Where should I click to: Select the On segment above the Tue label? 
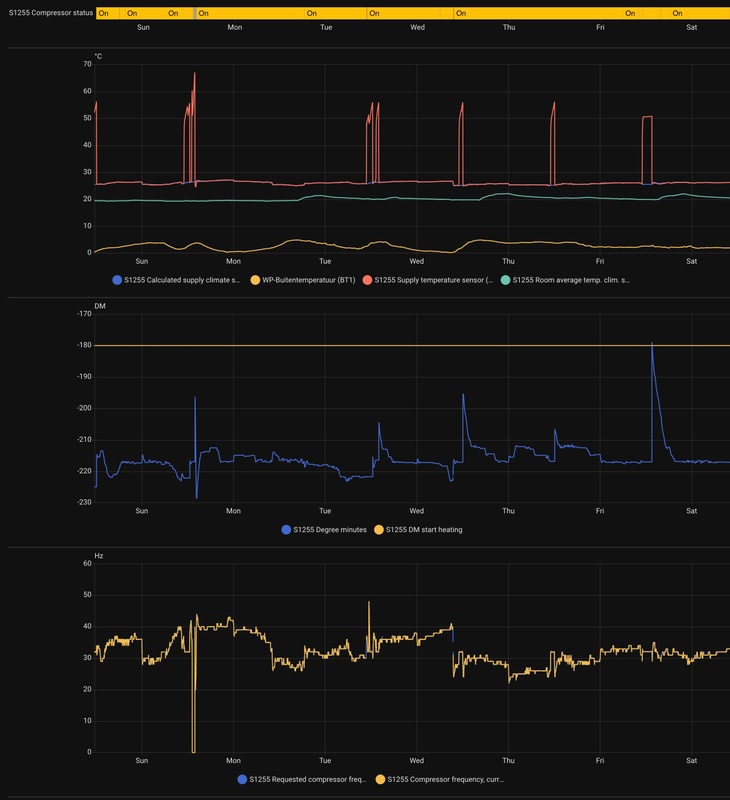point(336,13)
